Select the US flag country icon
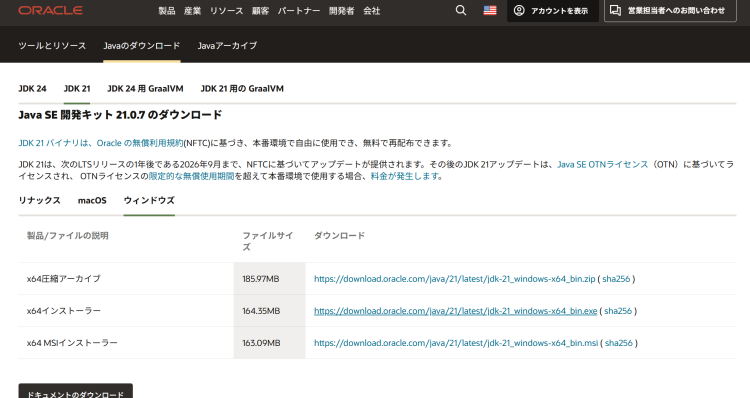 click(490, 10)
